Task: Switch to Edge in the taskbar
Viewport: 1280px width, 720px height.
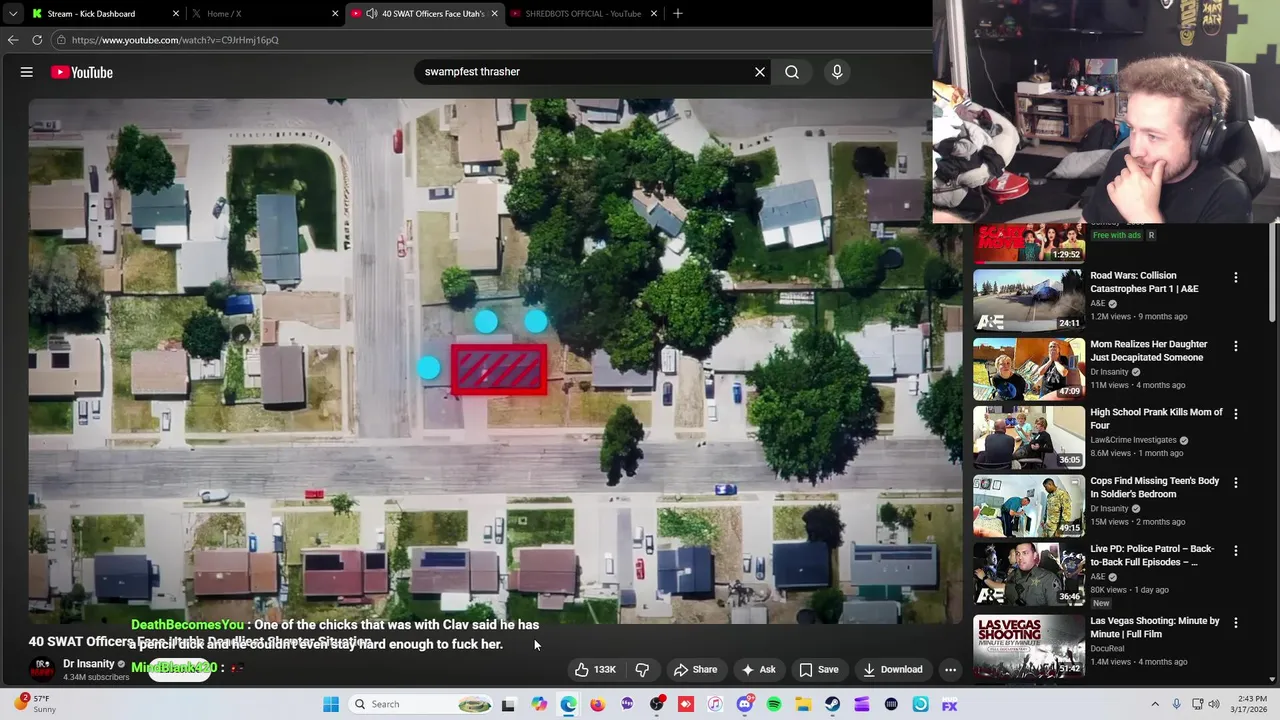Action: [x=569, y=704]
